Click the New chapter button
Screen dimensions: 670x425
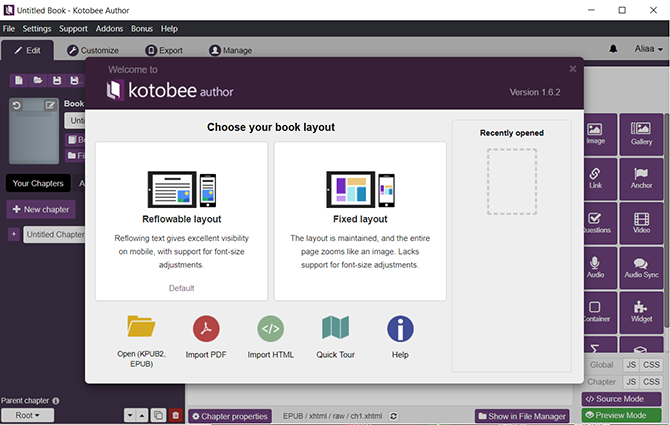click(41, 209)
